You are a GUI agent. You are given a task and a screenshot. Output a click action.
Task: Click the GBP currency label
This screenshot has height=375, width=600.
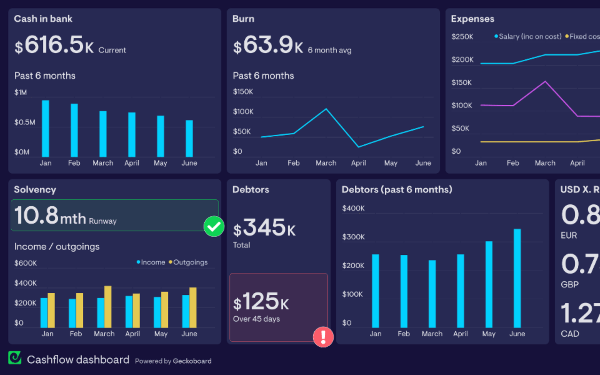coord(569,284)
